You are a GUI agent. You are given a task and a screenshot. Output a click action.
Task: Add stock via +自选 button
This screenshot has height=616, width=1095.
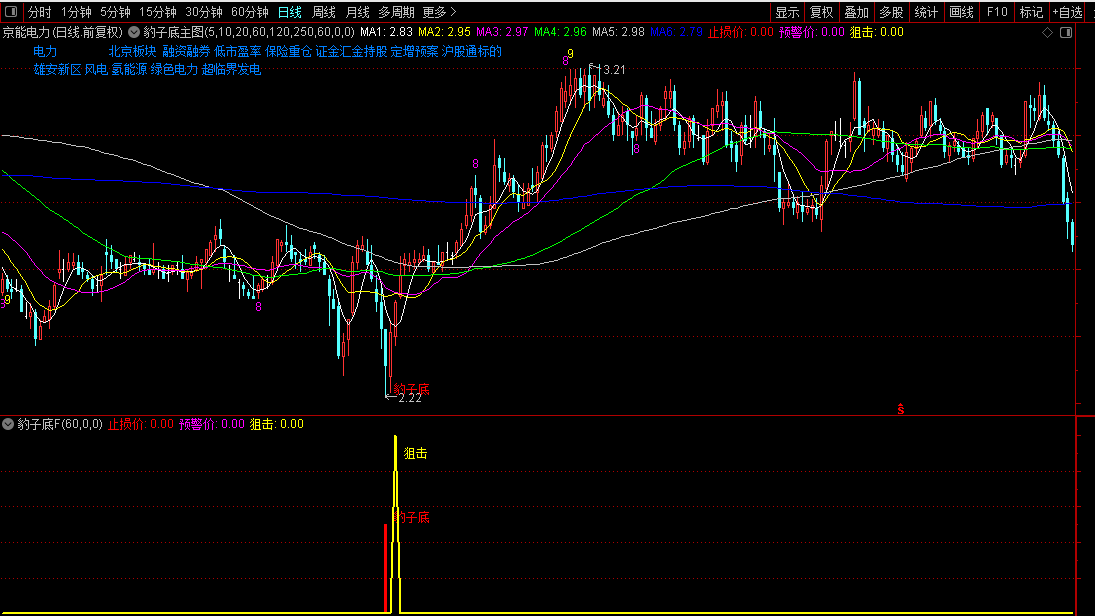point(1068,12)
